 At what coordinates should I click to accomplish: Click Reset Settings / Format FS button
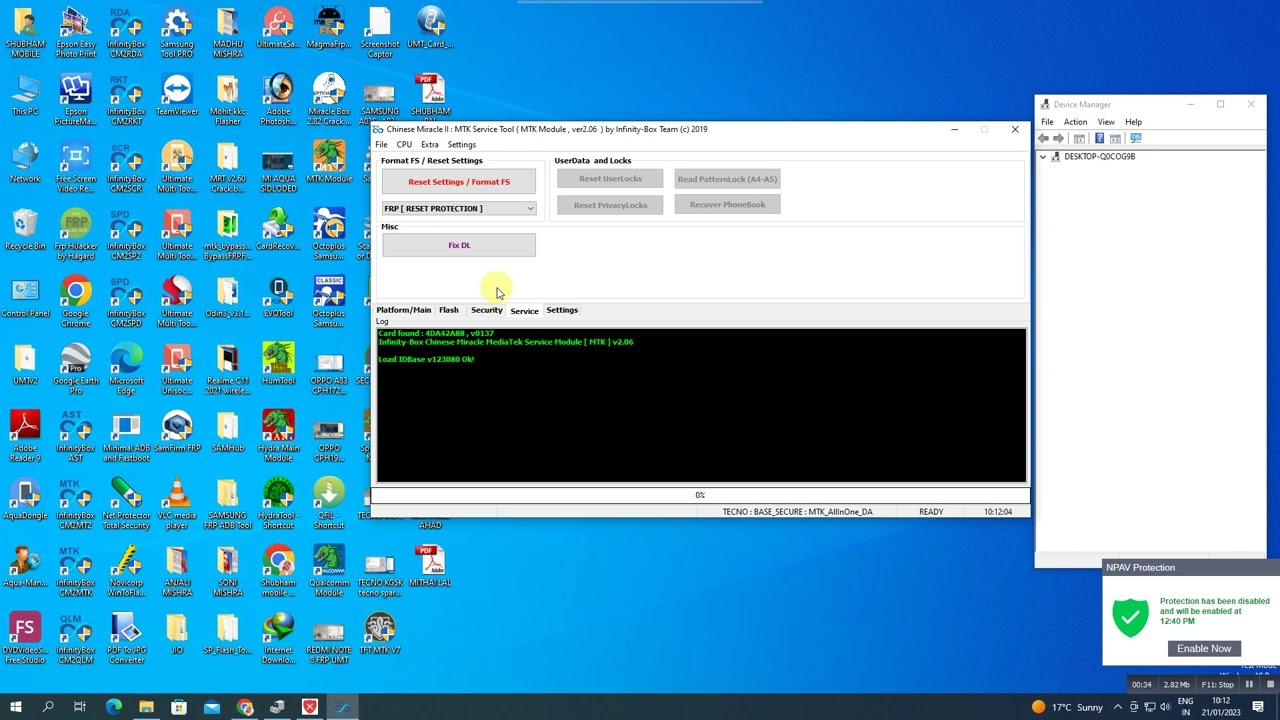coord(459,182)
